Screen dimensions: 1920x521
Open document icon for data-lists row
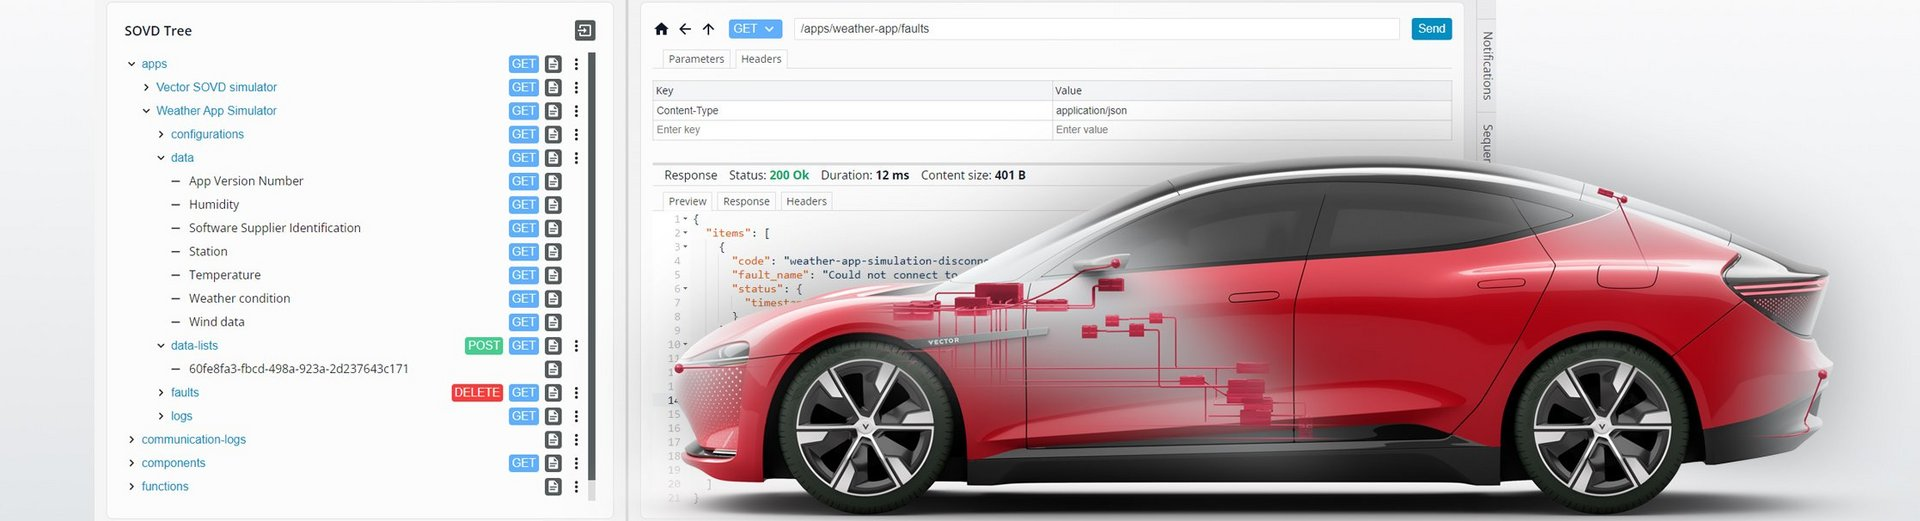[x=553, y=346]
